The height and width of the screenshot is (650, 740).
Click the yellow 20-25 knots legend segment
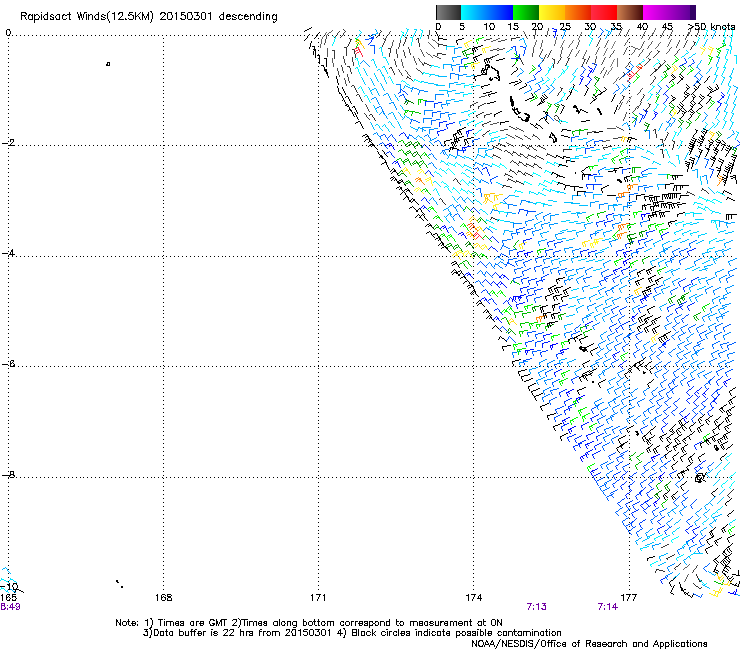click(x=552, y=12)
